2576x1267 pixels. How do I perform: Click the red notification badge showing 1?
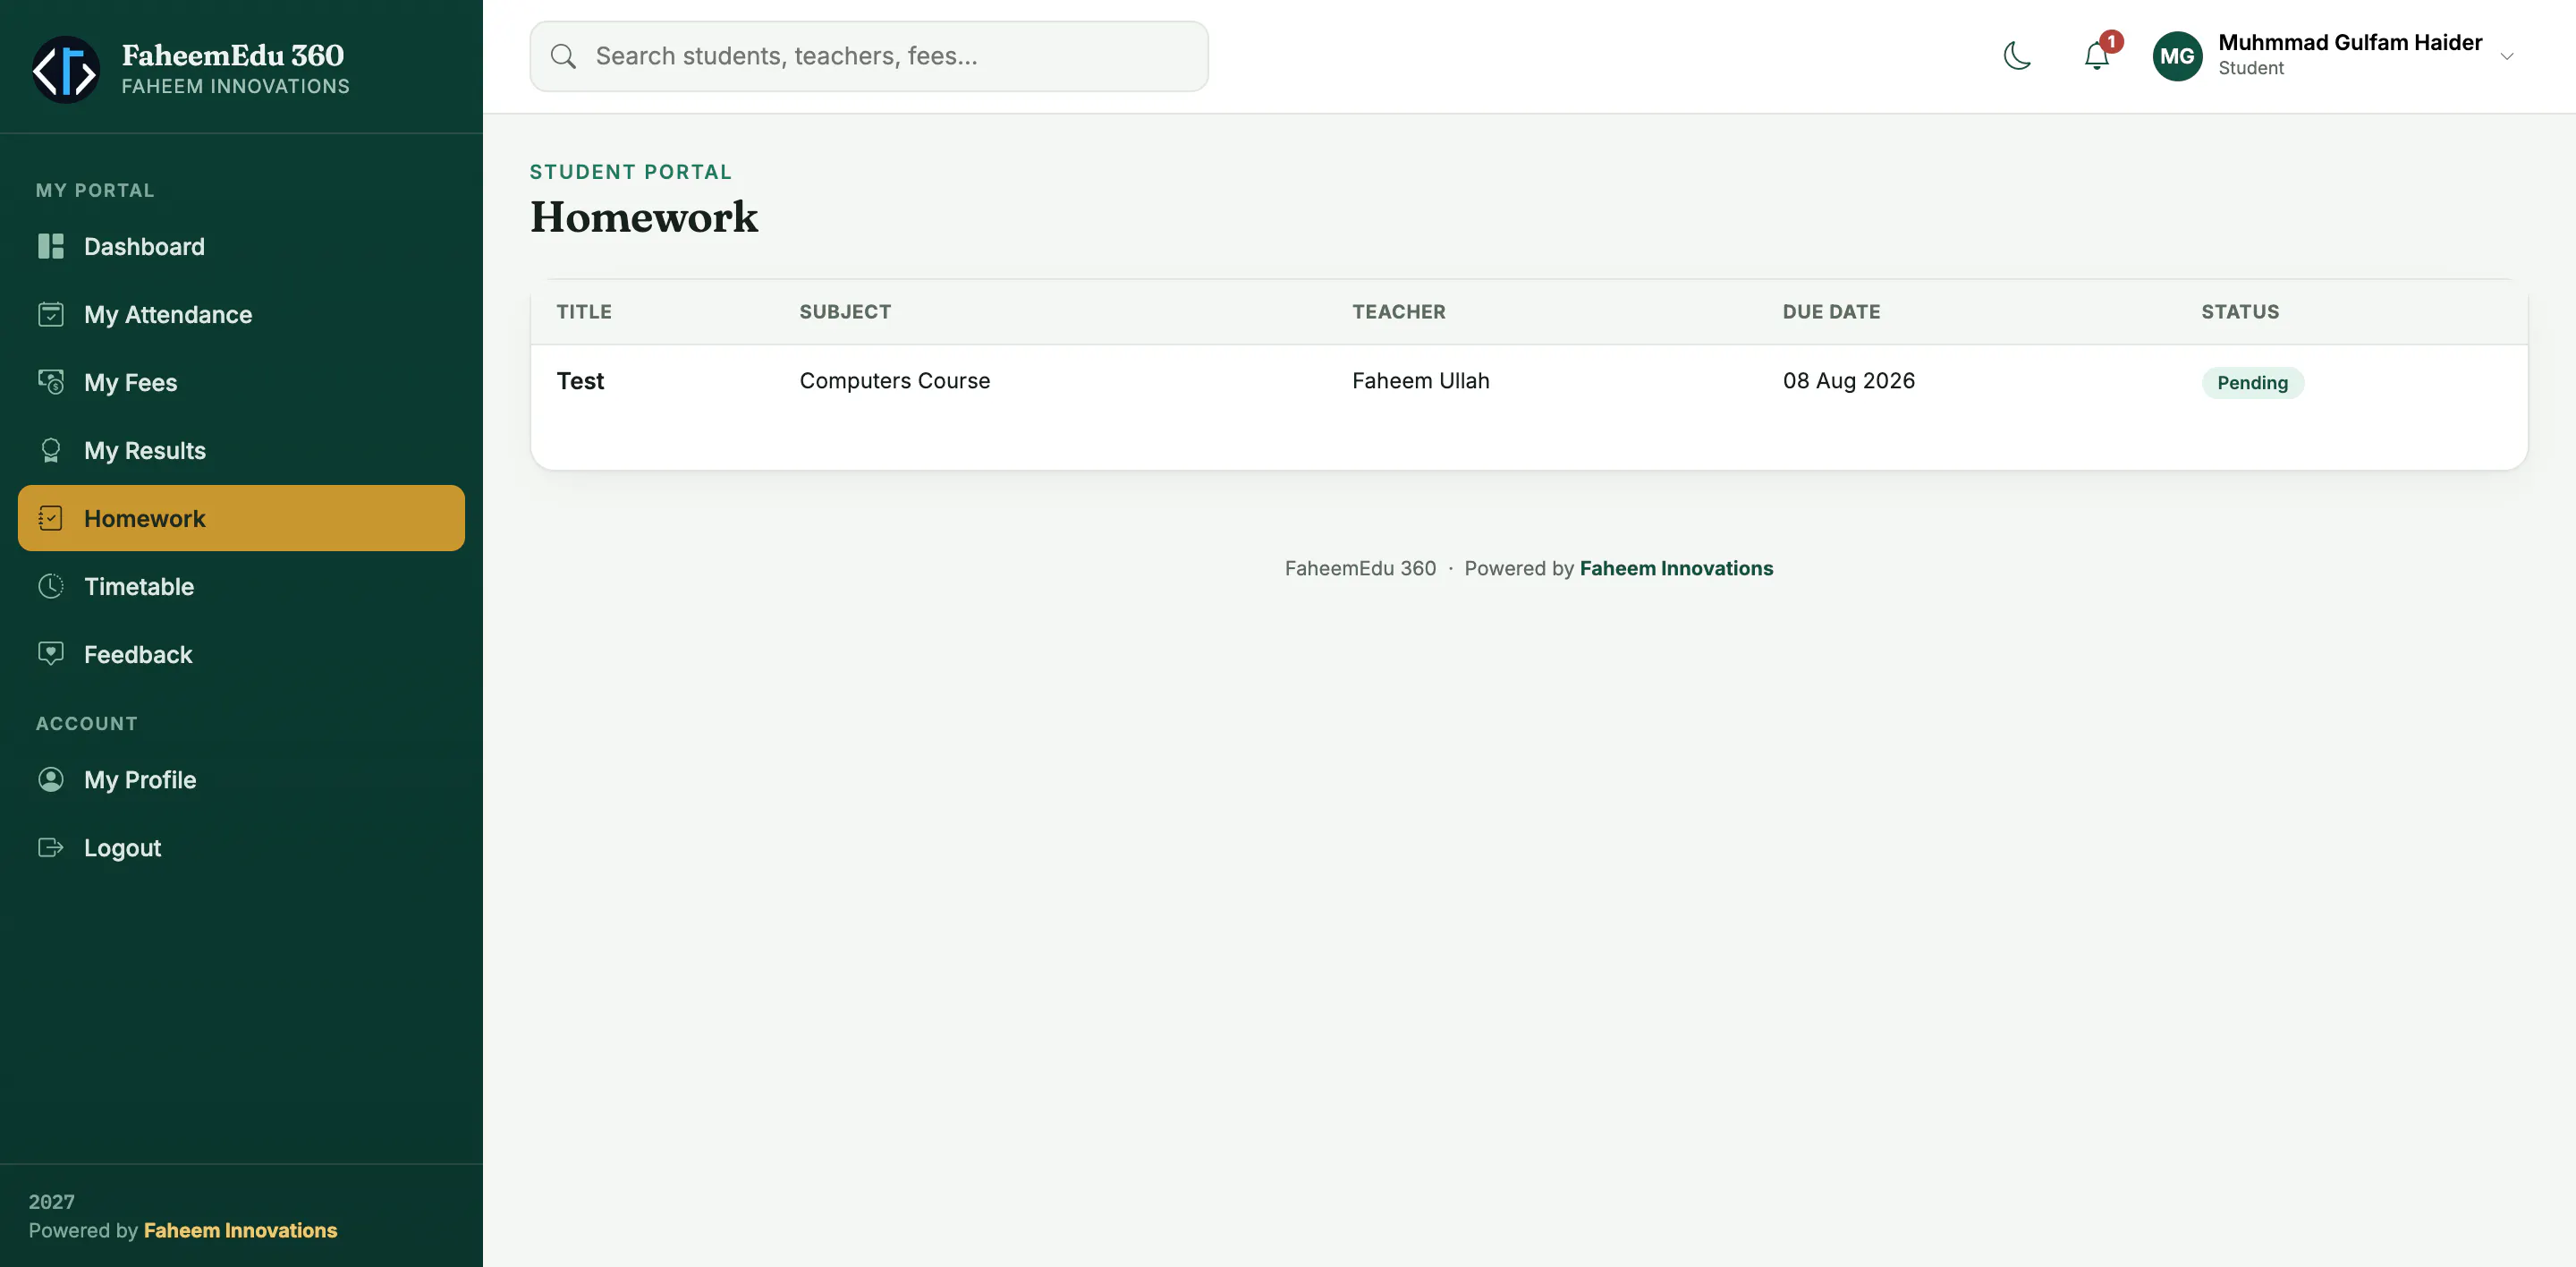(x=2111, y=42)
